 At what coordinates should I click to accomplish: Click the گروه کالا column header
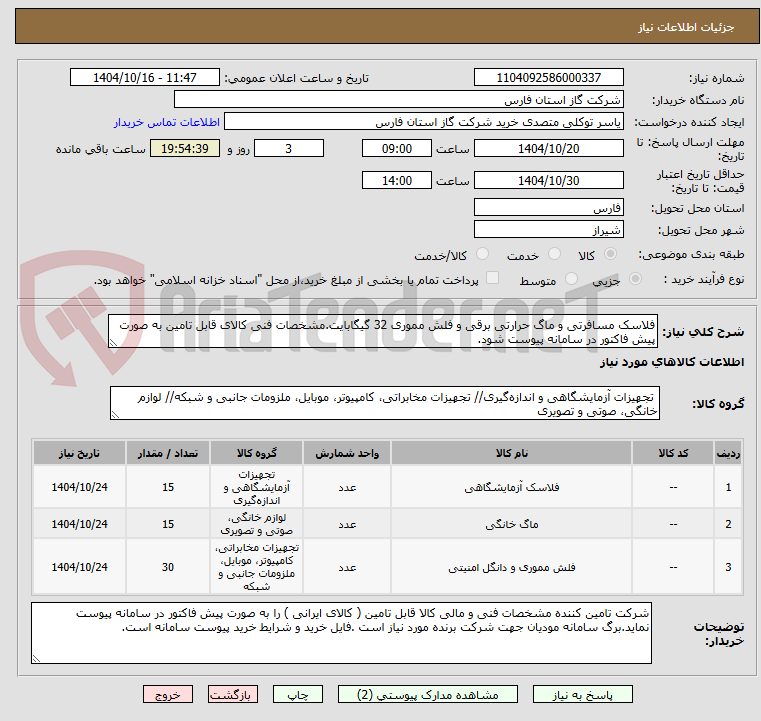point(256,453)
